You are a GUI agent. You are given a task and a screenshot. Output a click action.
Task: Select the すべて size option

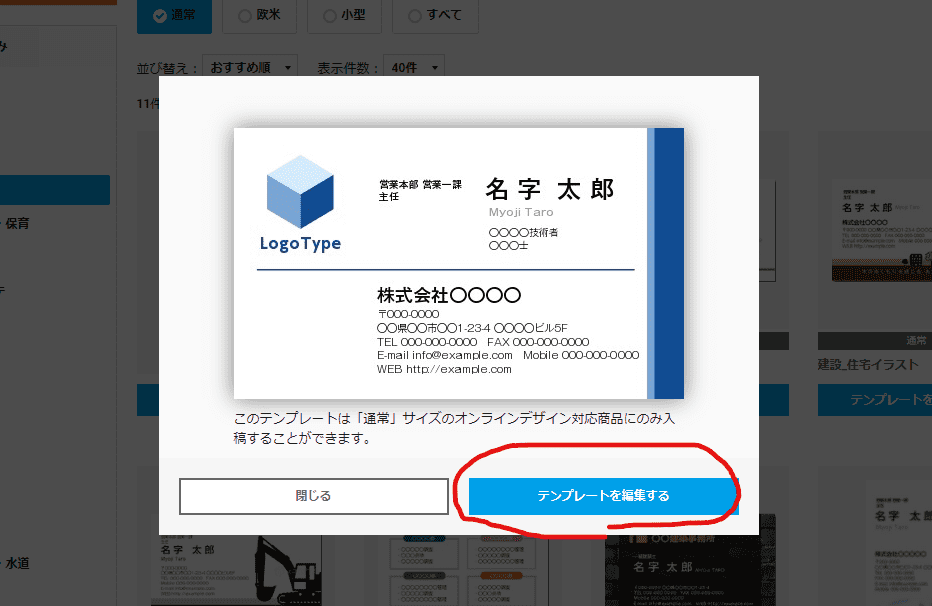point(435,15)
